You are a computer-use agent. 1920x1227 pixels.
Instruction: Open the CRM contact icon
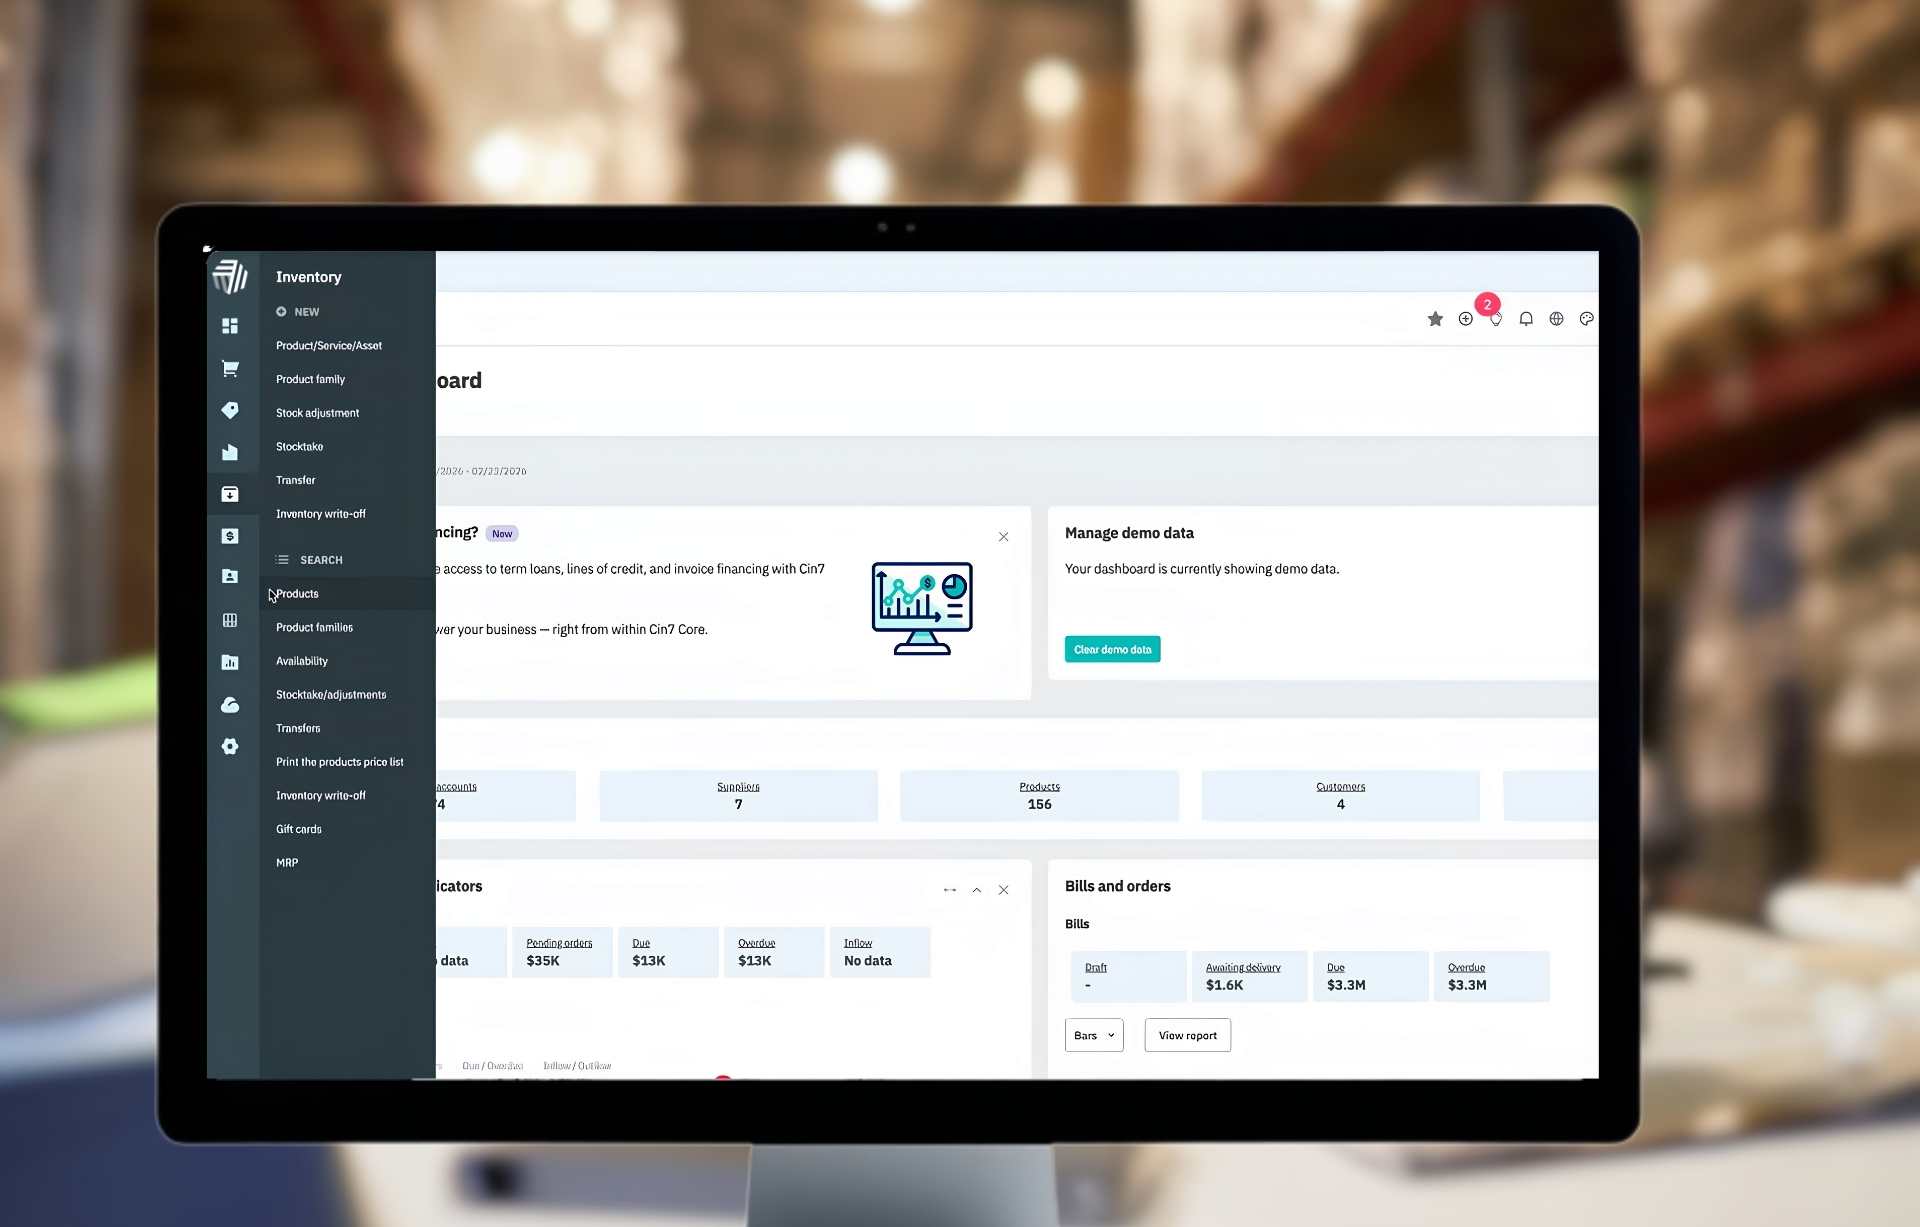(230, 577)
